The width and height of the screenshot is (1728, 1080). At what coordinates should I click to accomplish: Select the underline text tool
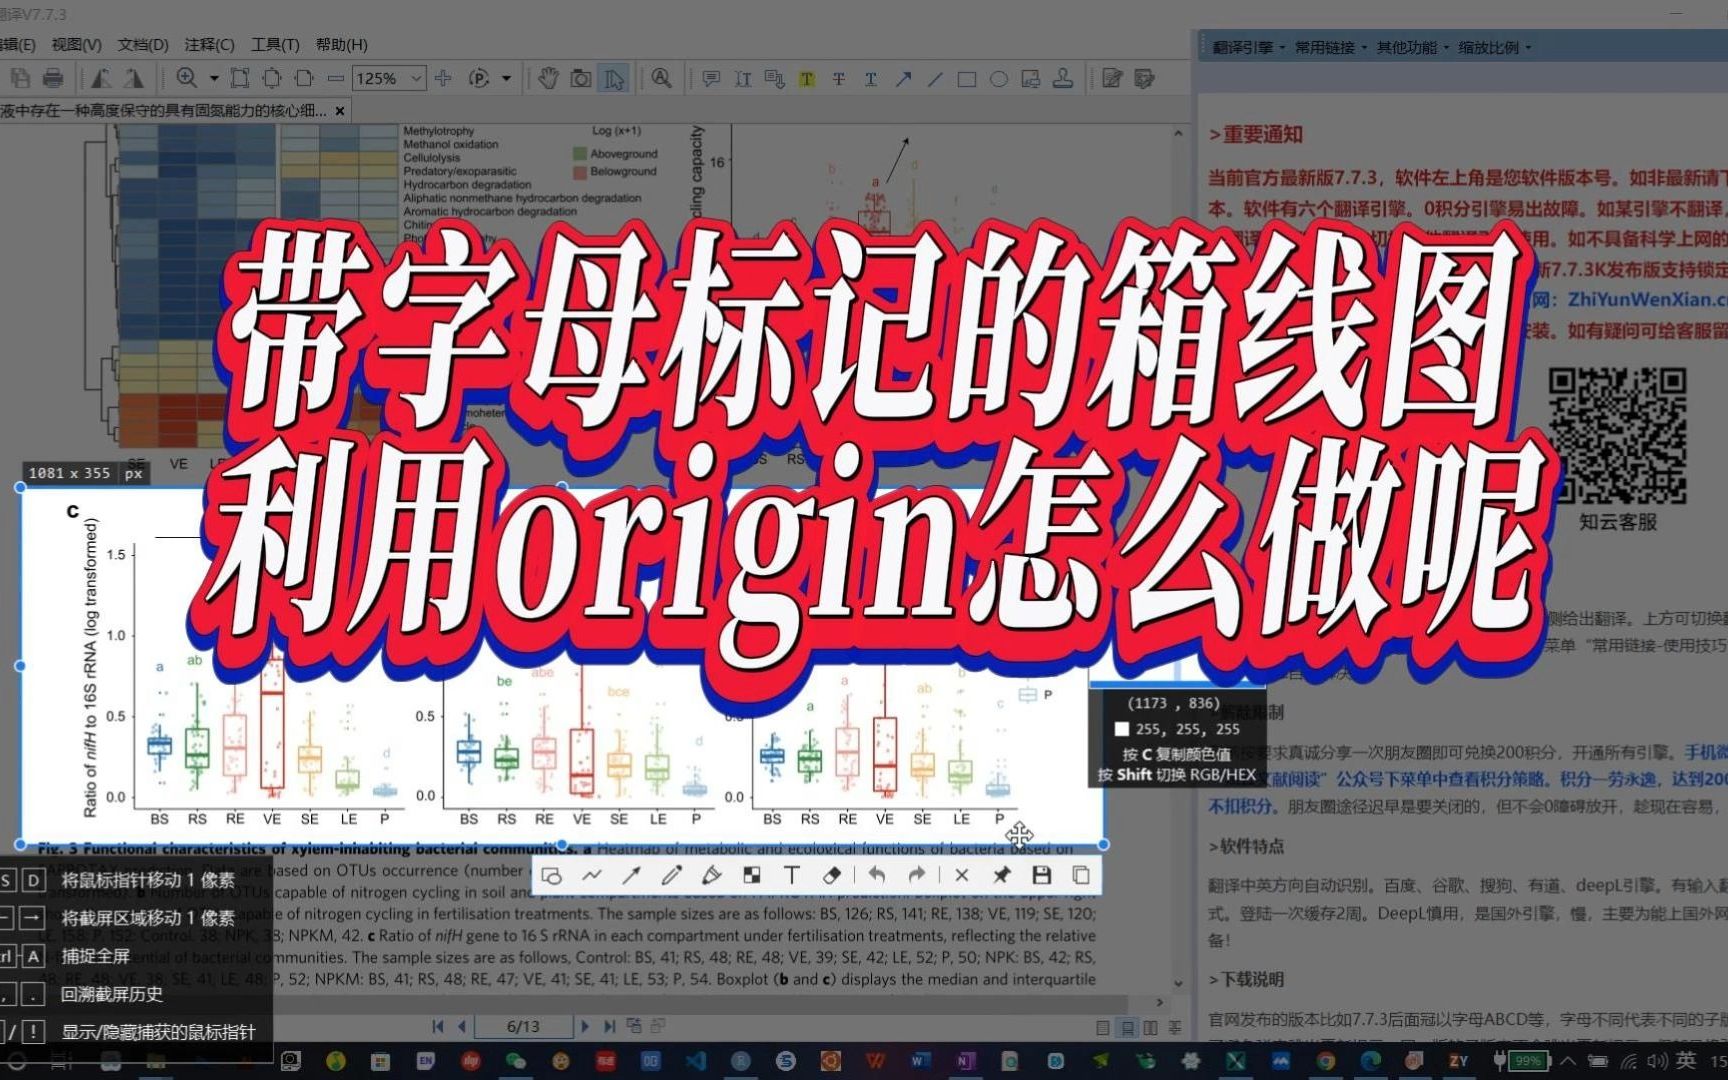(x=871, y=78)
